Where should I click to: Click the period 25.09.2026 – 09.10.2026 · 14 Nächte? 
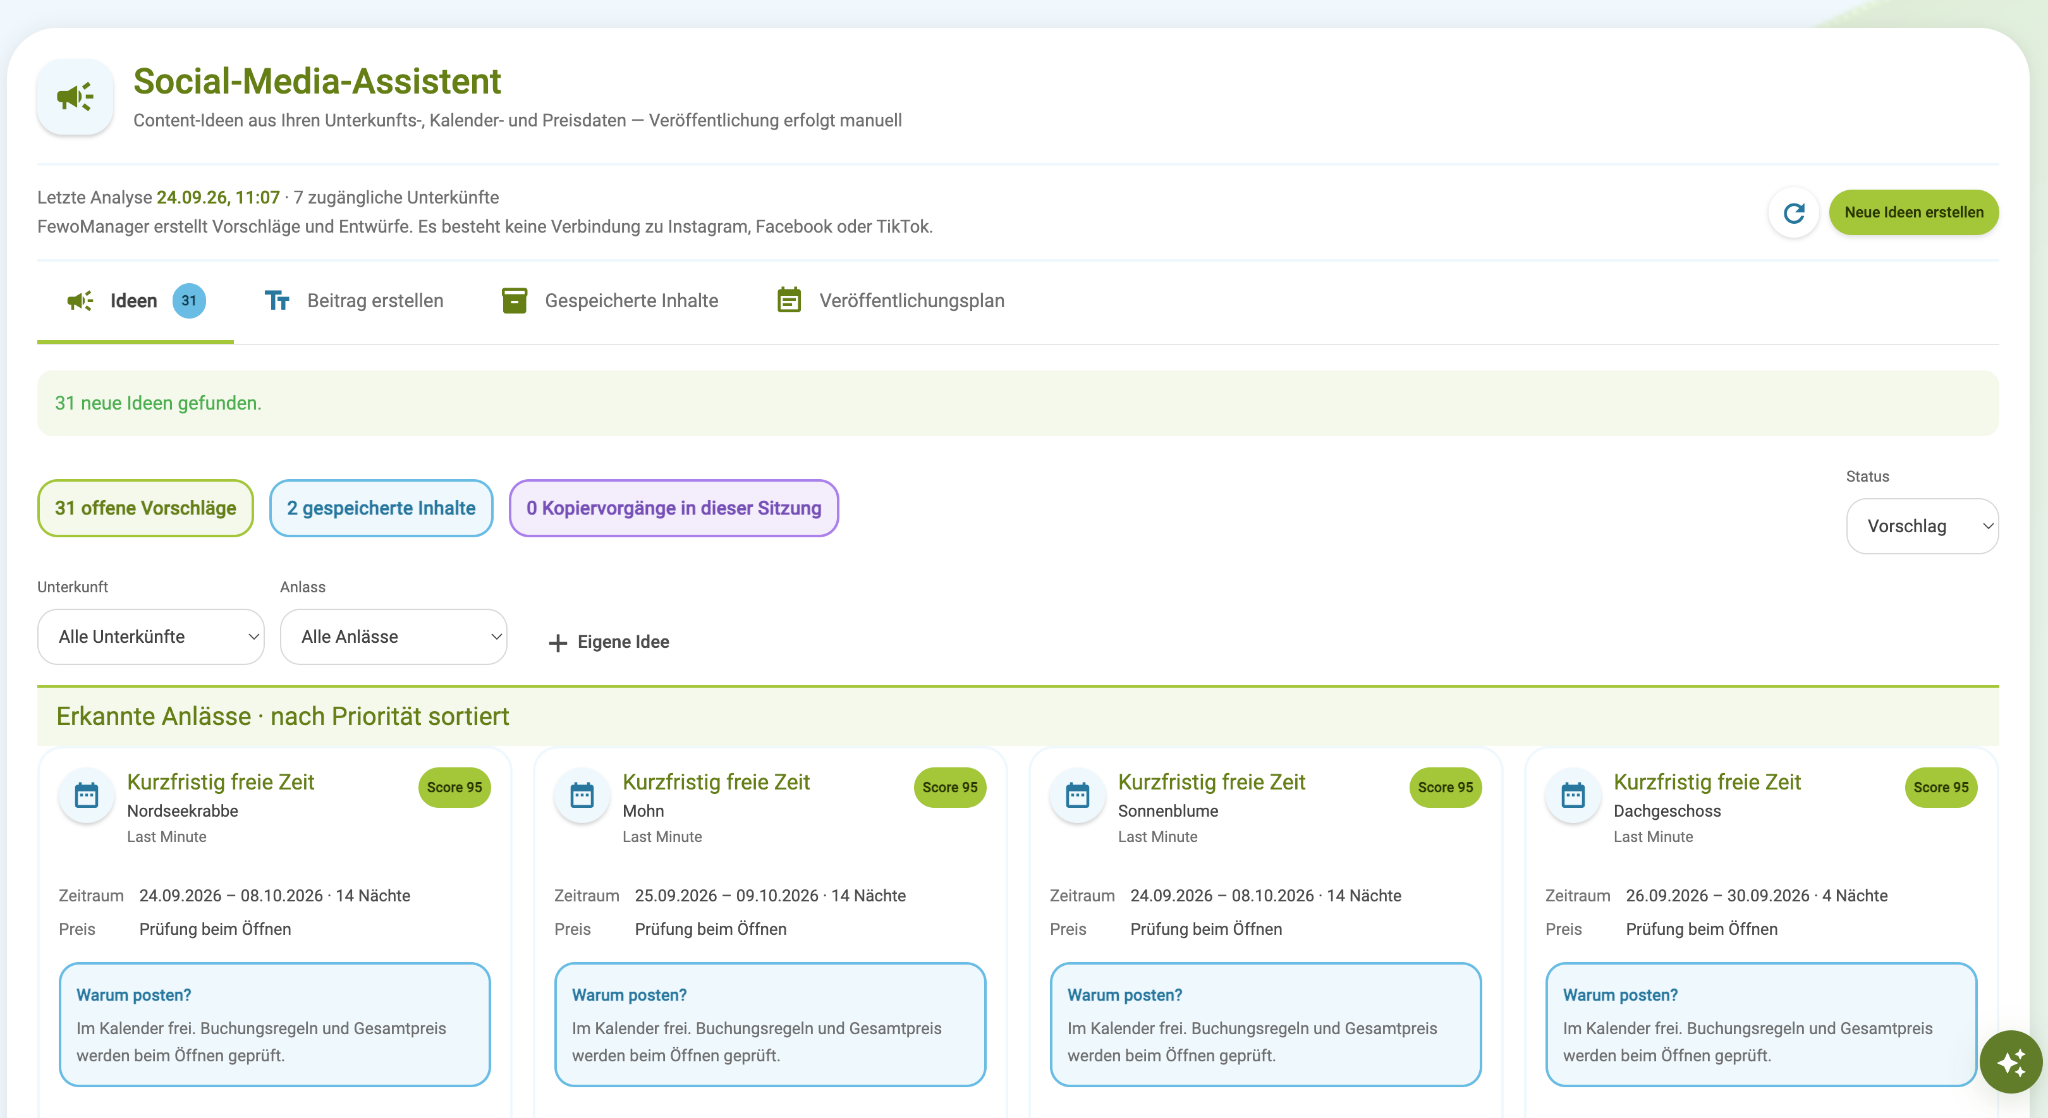[770, 896]
